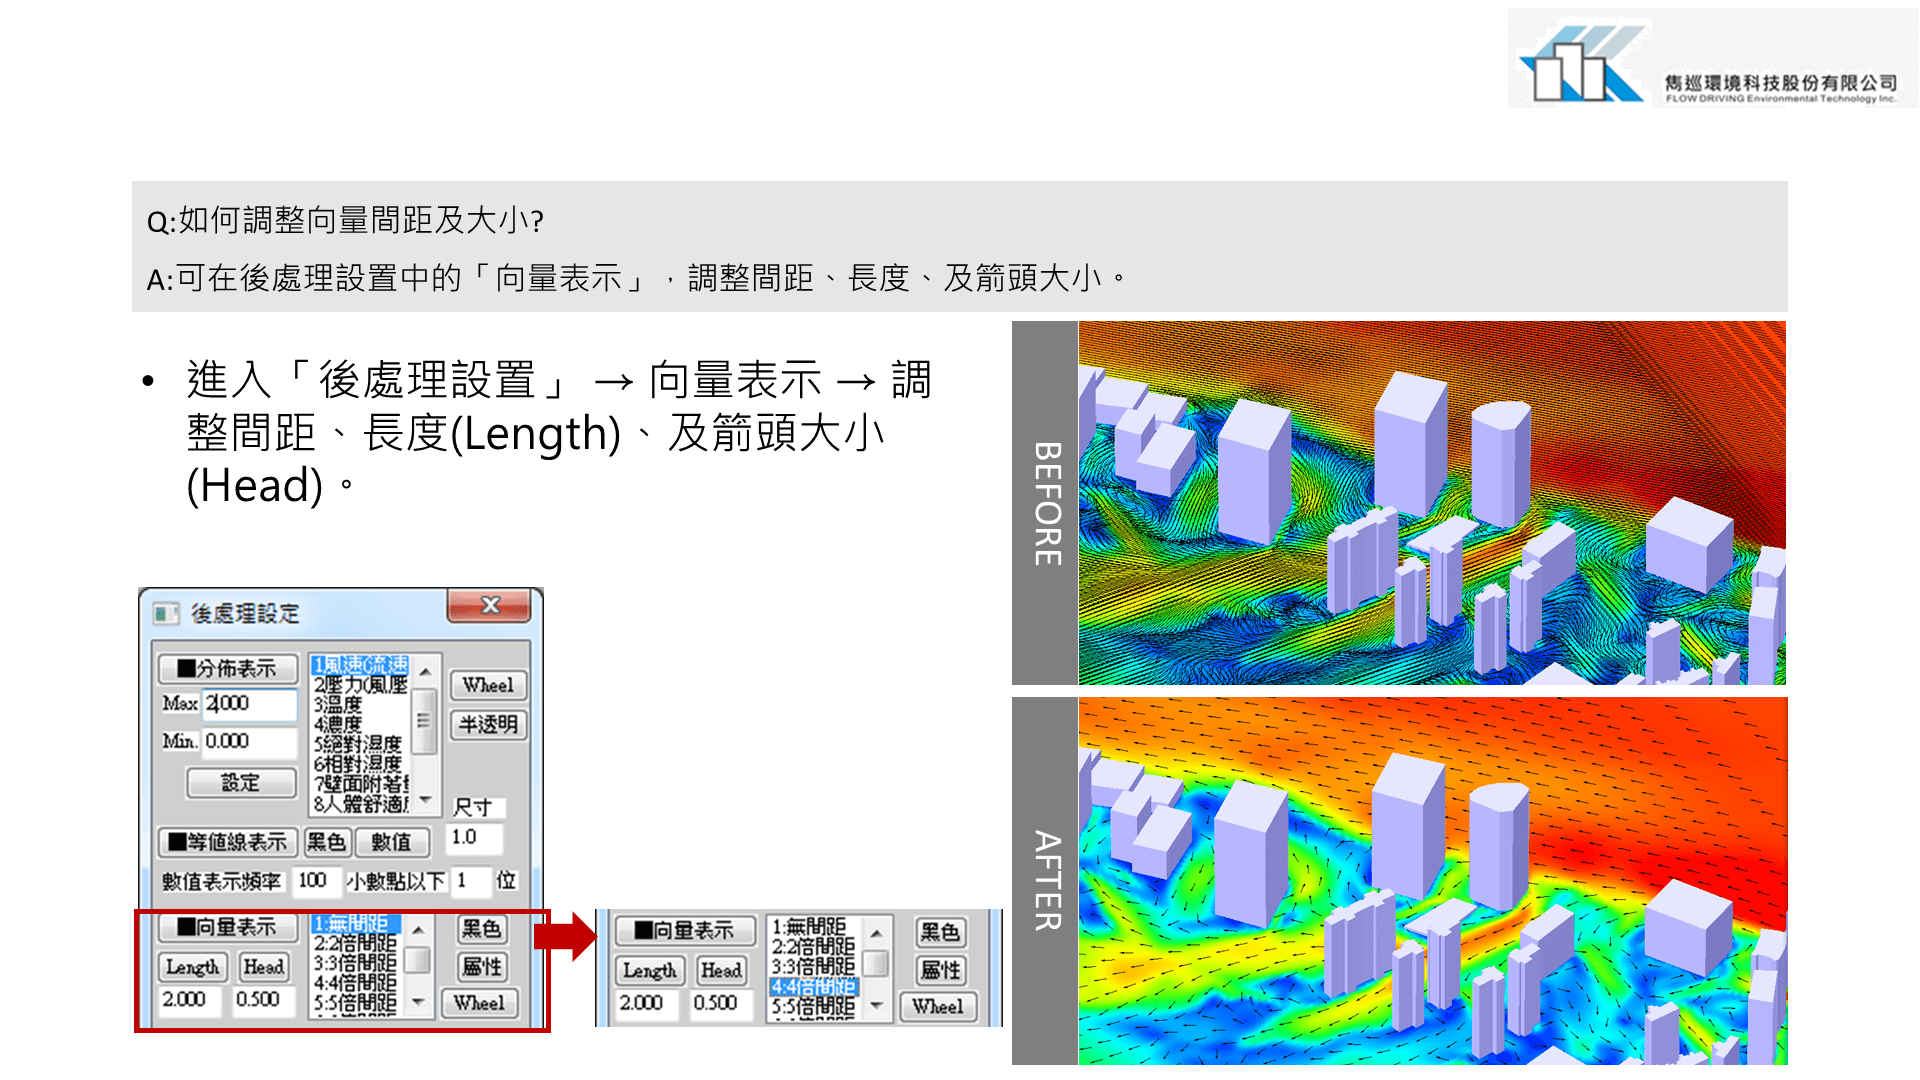
Task: Toggle 向量表示 inside the red highlighted box
Action: [228, 927]
